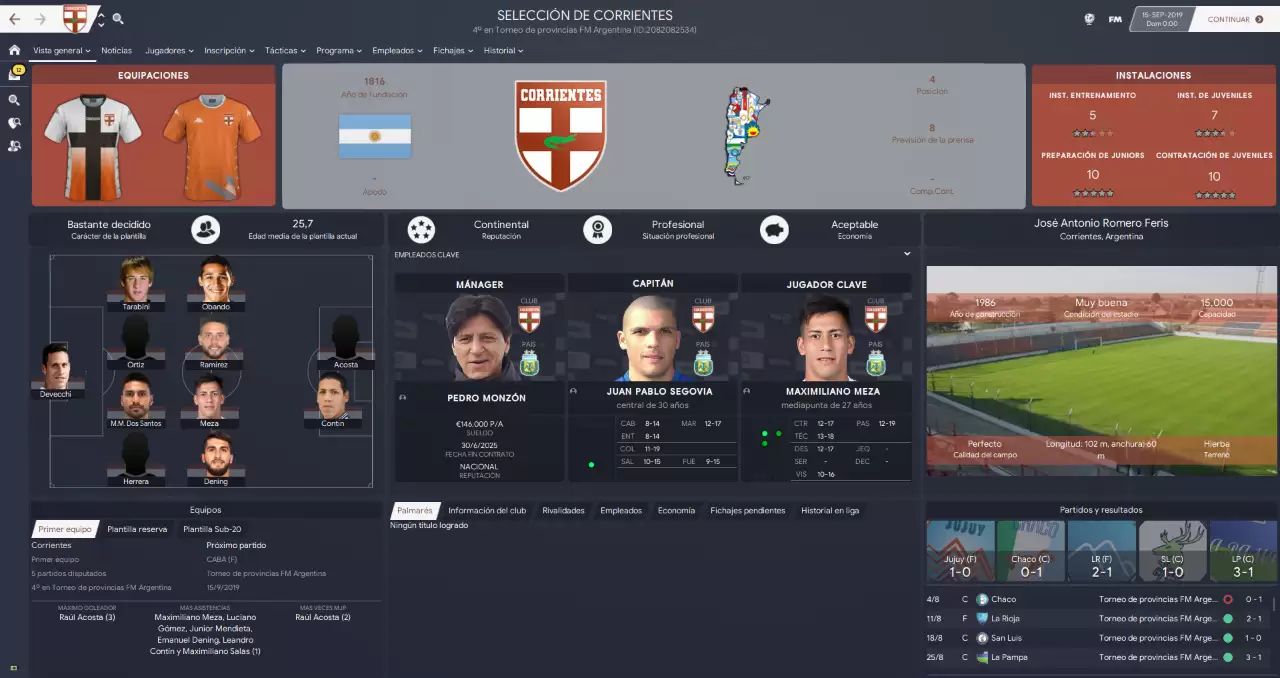The image size is (1280, 678).
Task: Expand the Empleados Clave dropdown arrow
Action: point(907,254)
